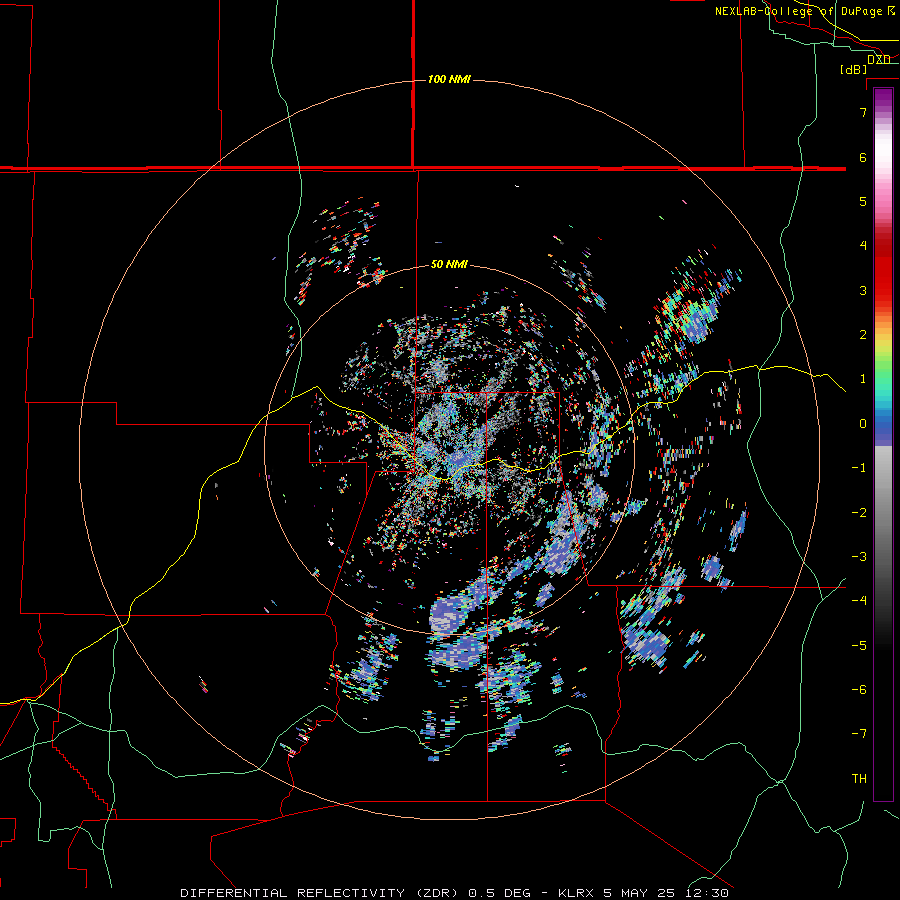Click the 0 tick on color scale
Screen dimensions: 900x900
coord(863,424)
